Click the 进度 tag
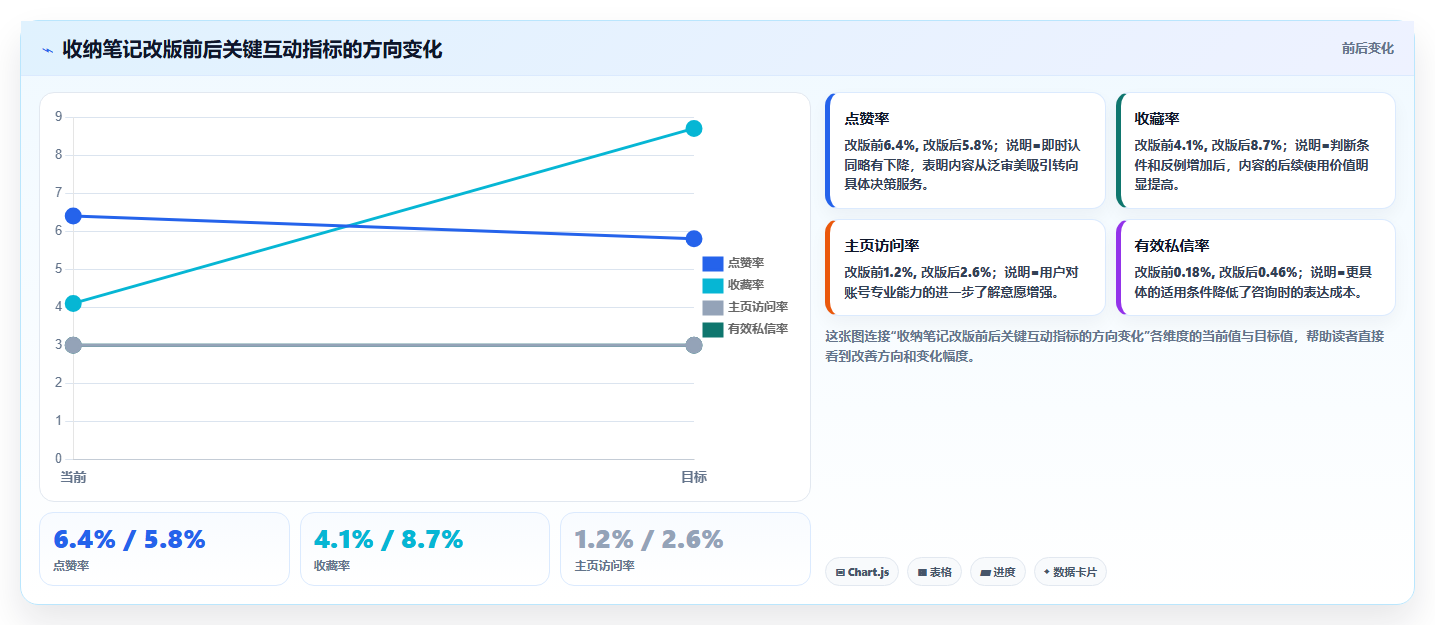Image resolution: width=1435 pixels, height=625 pixels. tap(997, 572)
